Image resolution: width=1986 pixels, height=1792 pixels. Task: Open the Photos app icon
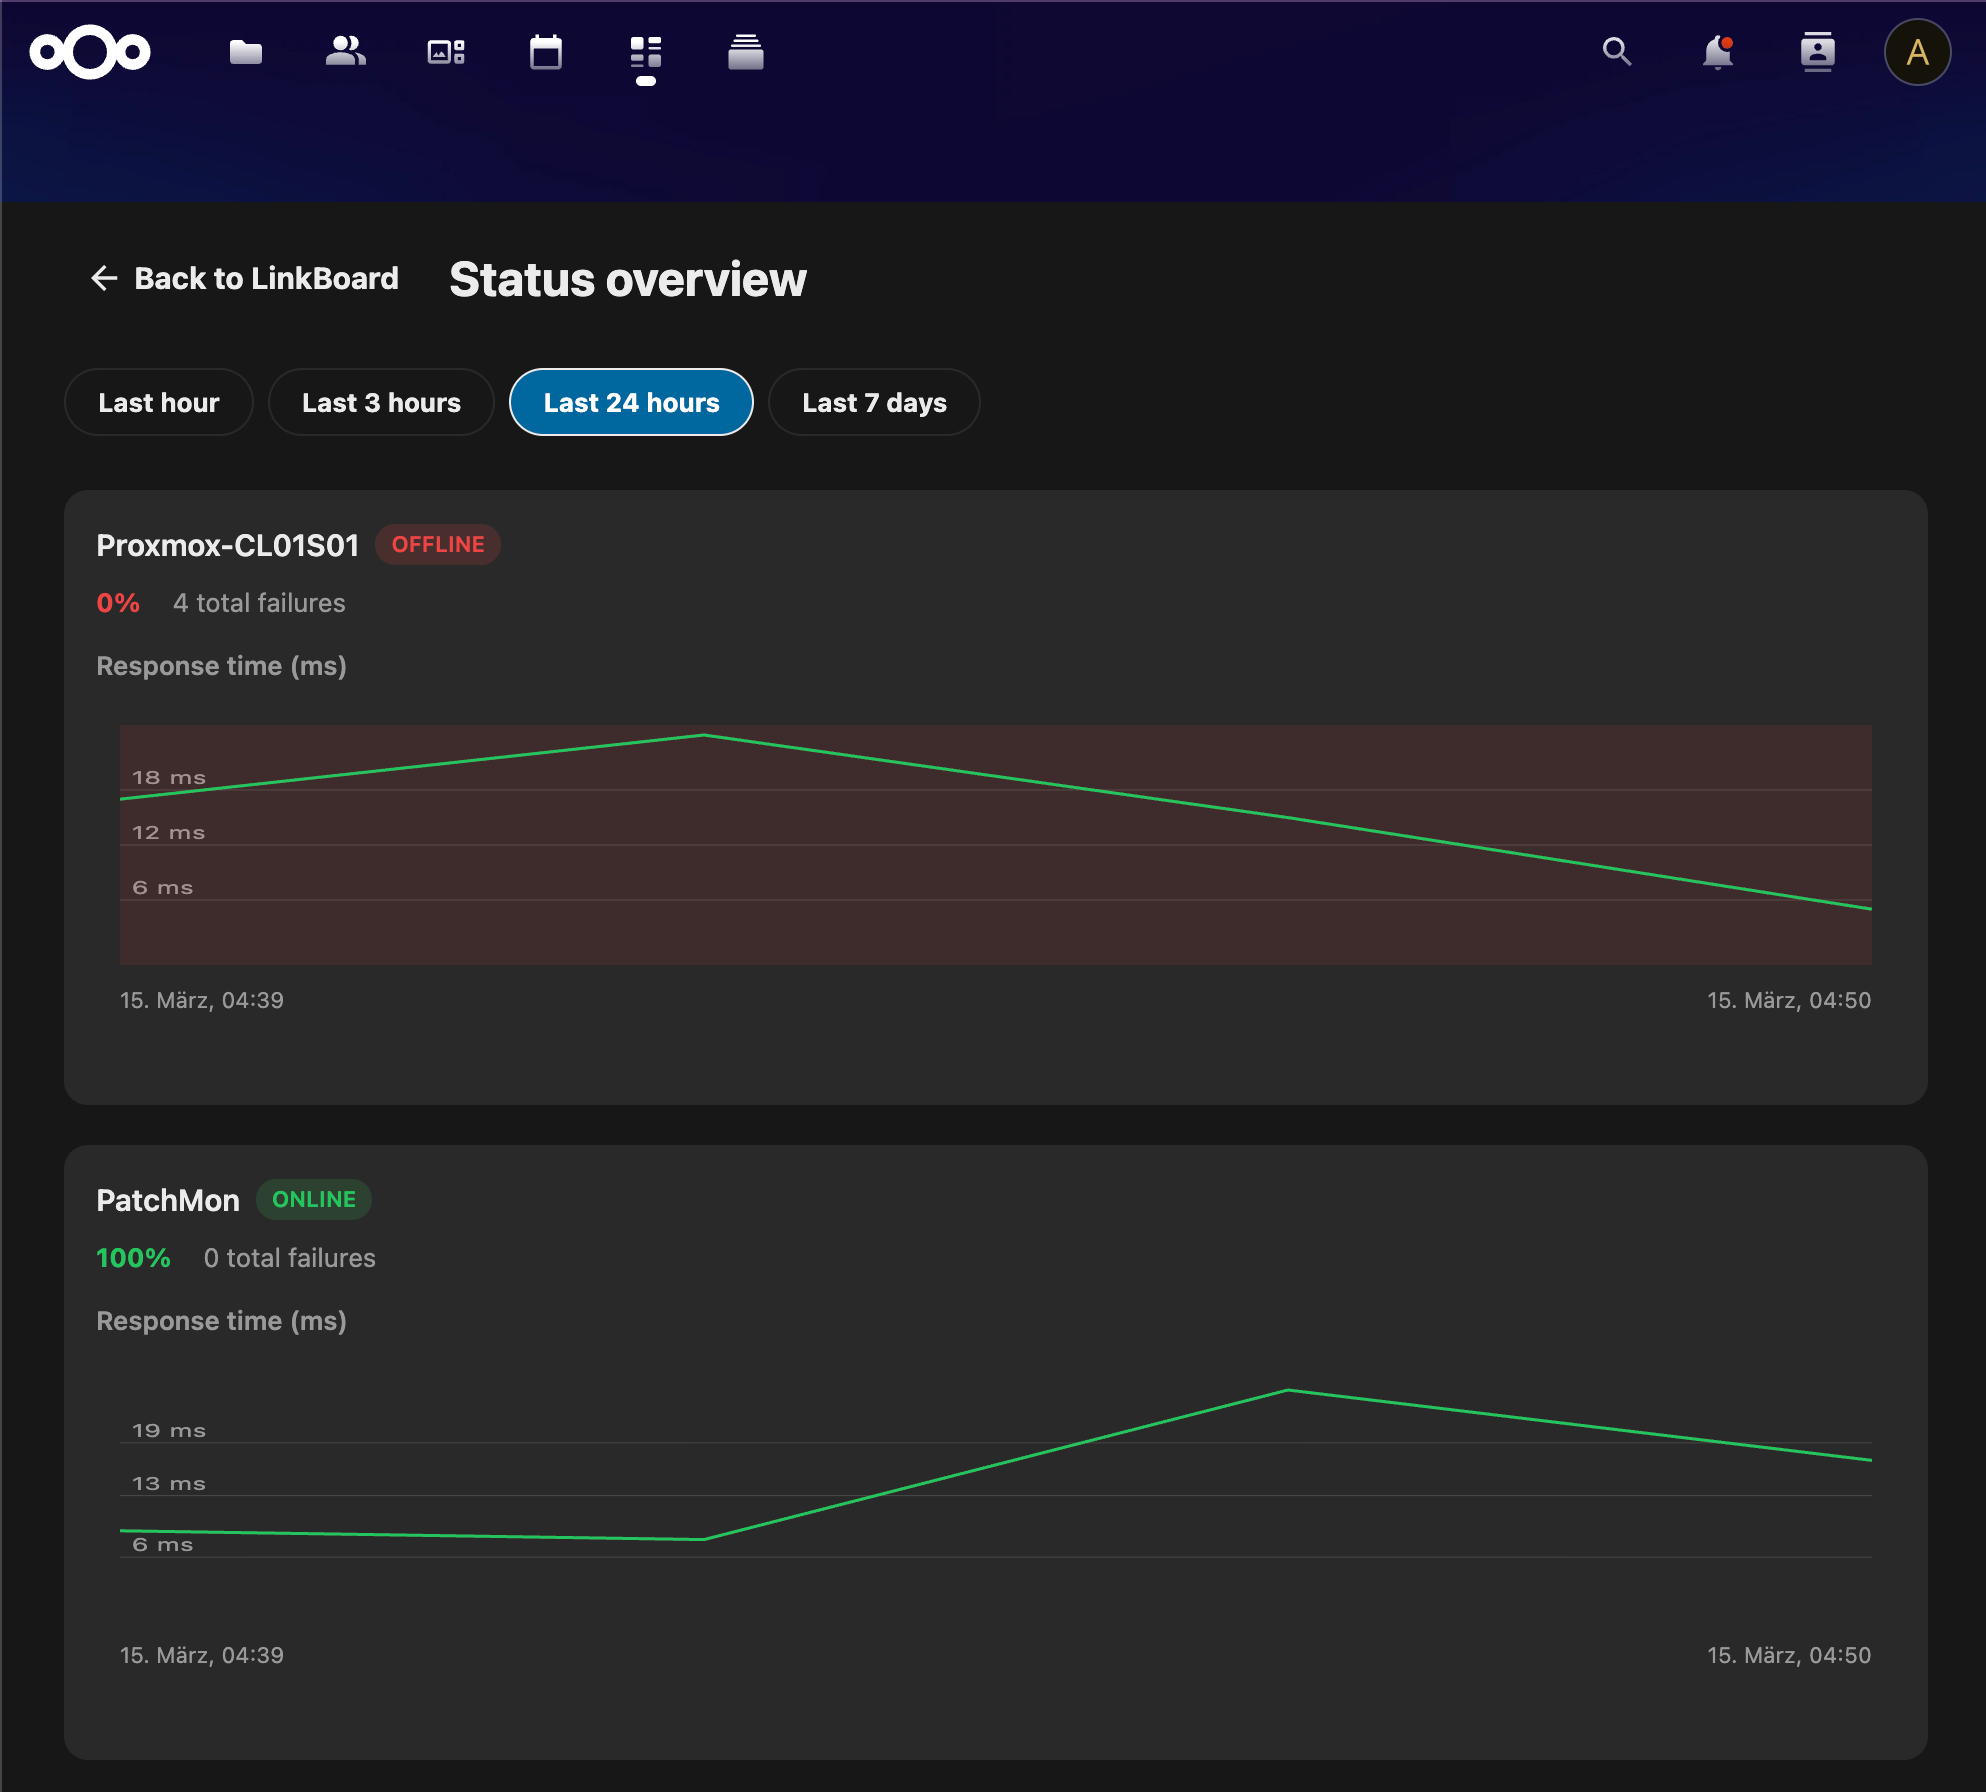coord(445,52)
